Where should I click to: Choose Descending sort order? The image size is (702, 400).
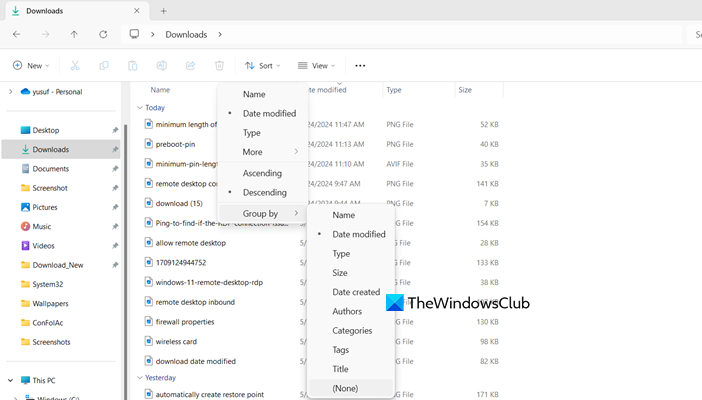click(x=263, y=192)
